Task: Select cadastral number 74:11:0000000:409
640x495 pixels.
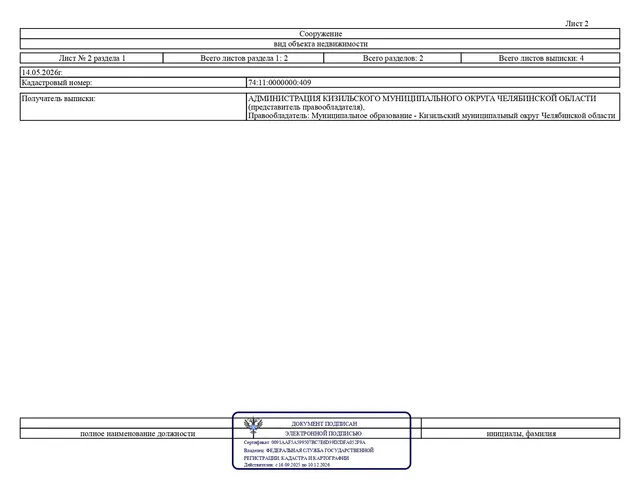Action: click(280, 82)
